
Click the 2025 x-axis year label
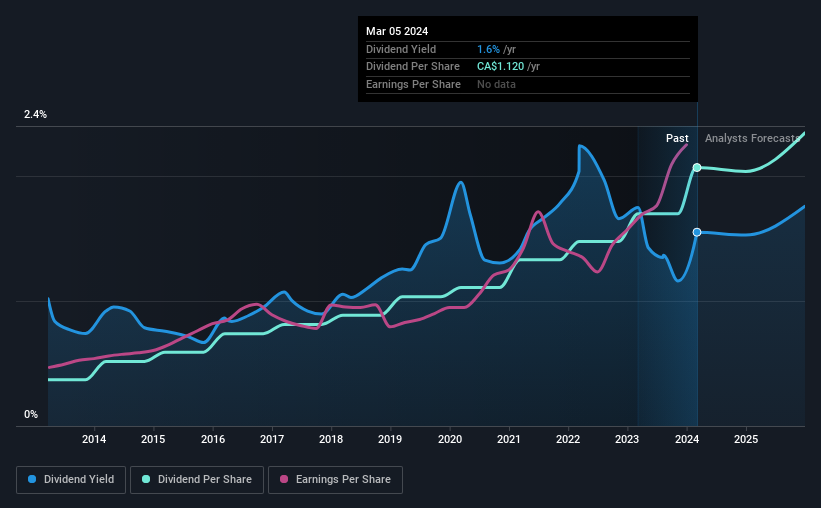[746, 439]
